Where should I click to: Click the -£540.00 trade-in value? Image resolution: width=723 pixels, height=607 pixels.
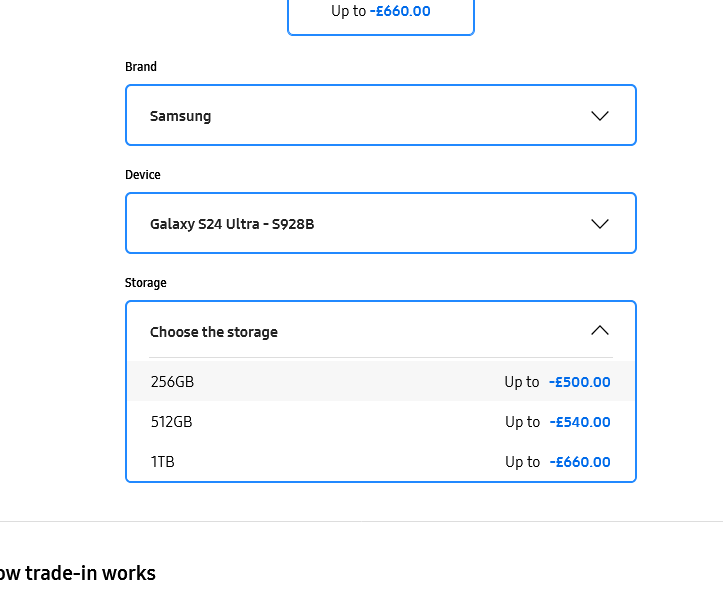[x=580, y=422]
